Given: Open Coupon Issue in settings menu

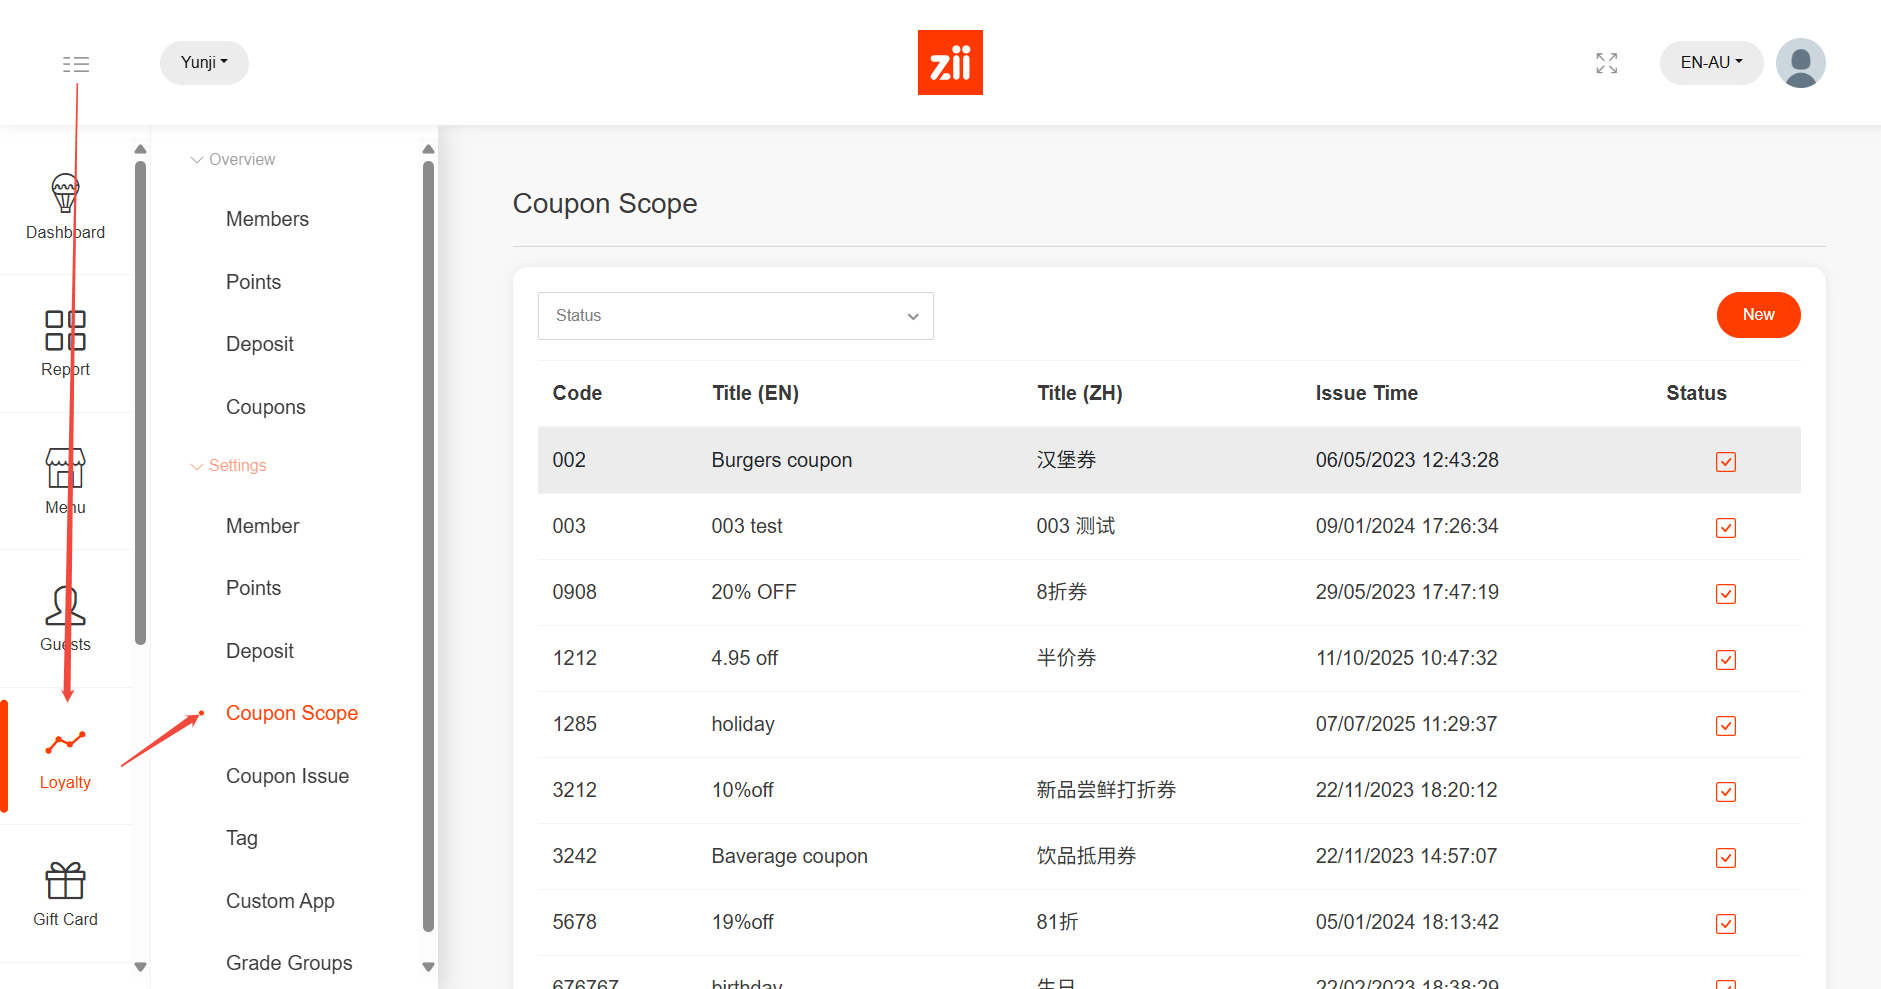Looking at the screenshot, I should (287, 776).
